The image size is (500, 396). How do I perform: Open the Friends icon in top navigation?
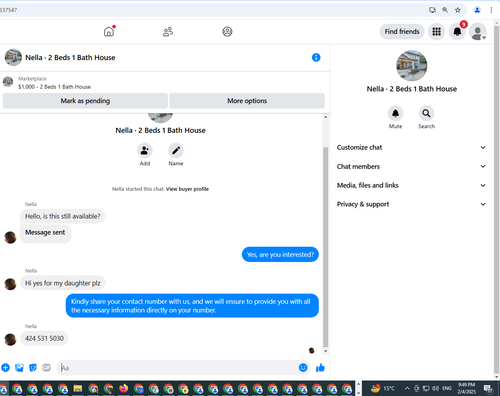tap(168, 32)
